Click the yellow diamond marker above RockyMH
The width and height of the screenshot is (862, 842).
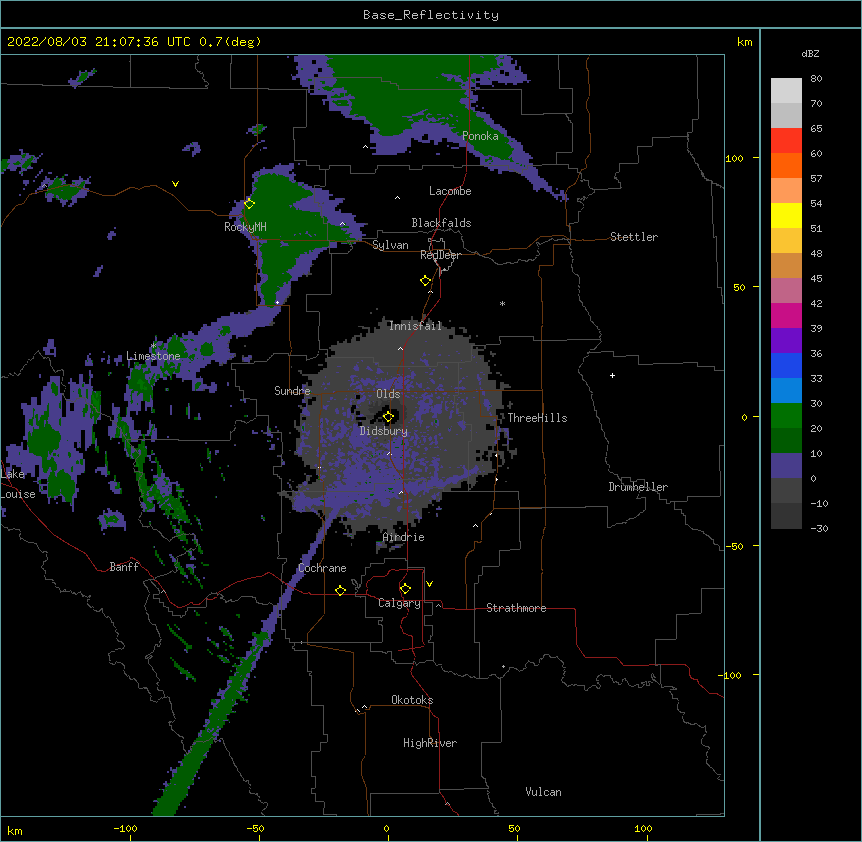click(250, 204)
